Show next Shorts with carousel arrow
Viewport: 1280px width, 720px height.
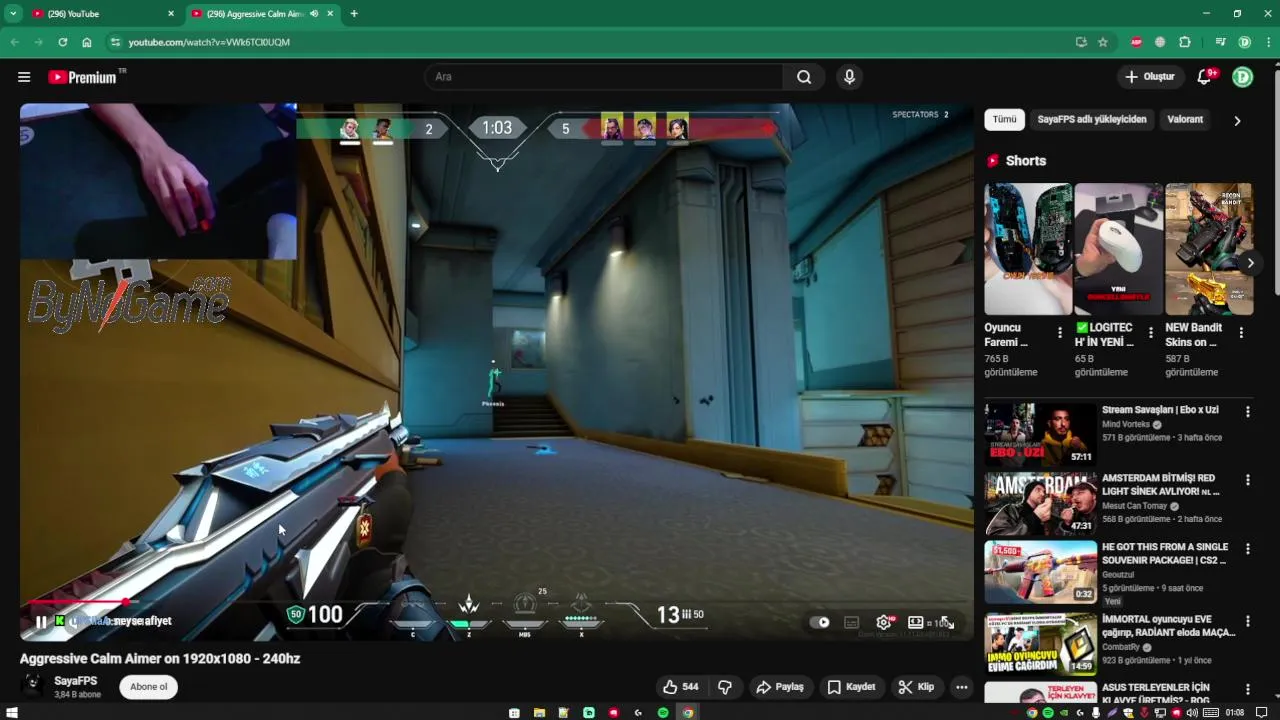click(x=1249, y=263)
